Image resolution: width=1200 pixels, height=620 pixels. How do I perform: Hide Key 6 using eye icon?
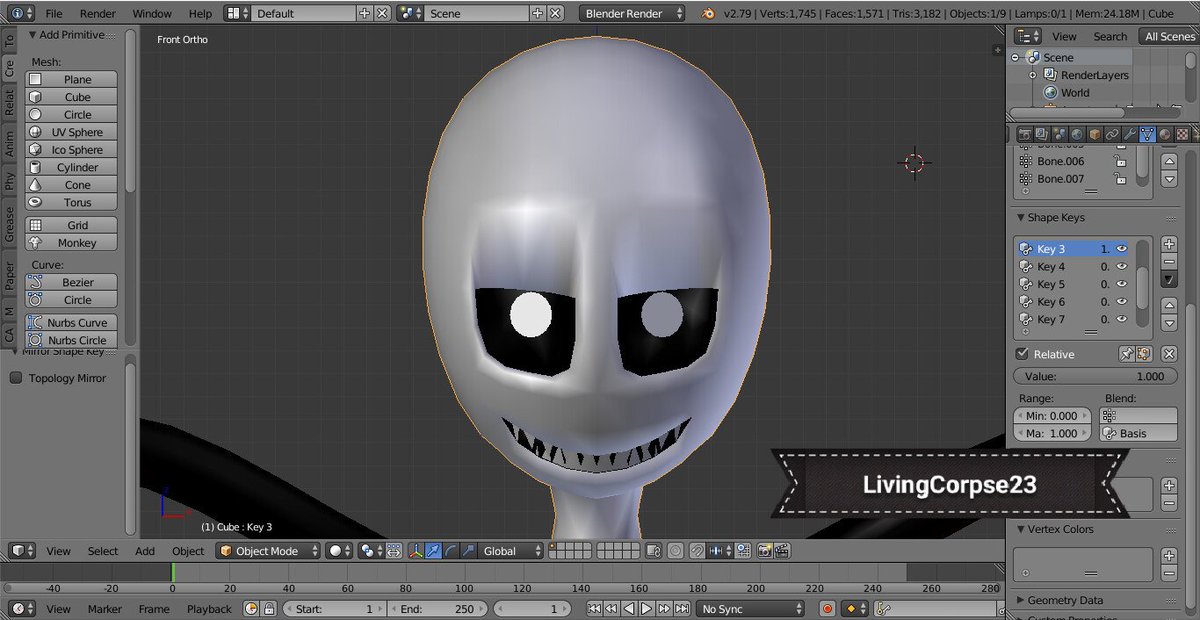click(1123, 301)
